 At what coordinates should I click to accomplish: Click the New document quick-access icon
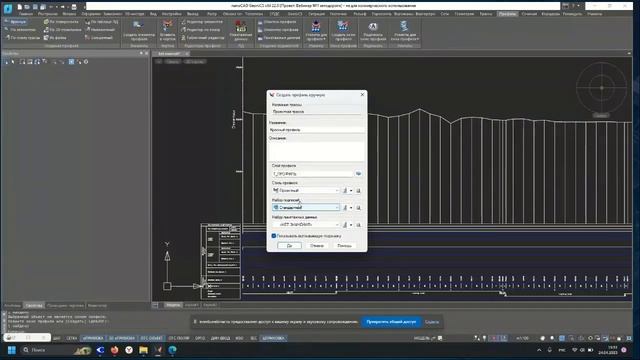19,7
